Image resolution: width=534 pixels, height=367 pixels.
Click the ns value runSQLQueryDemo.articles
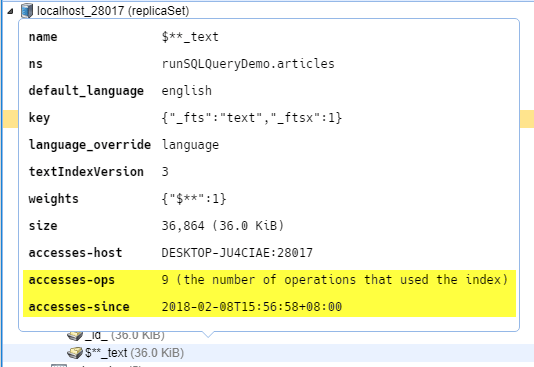pos(248,64)
